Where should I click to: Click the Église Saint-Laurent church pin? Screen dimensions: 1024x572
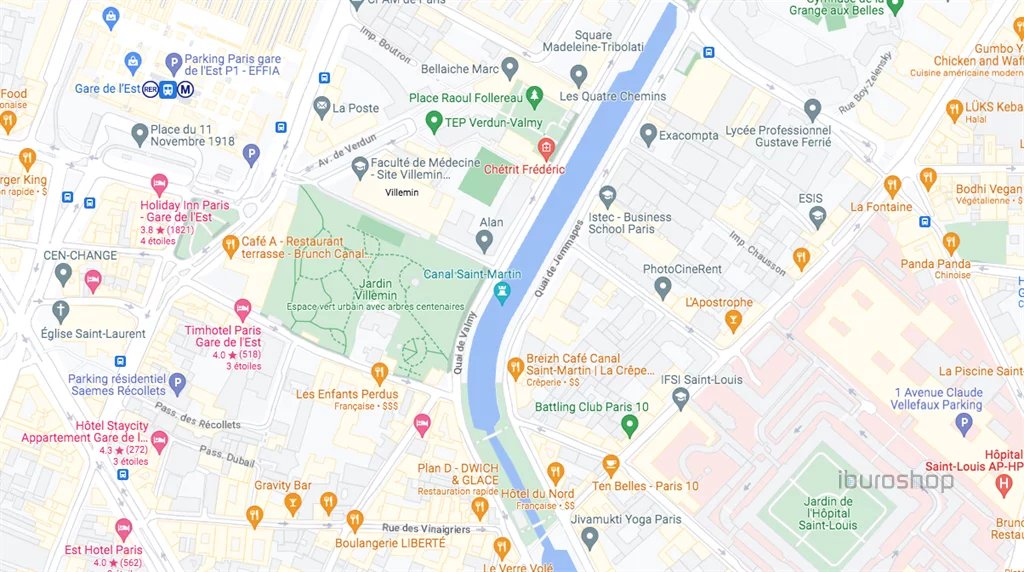click(61, 312)
